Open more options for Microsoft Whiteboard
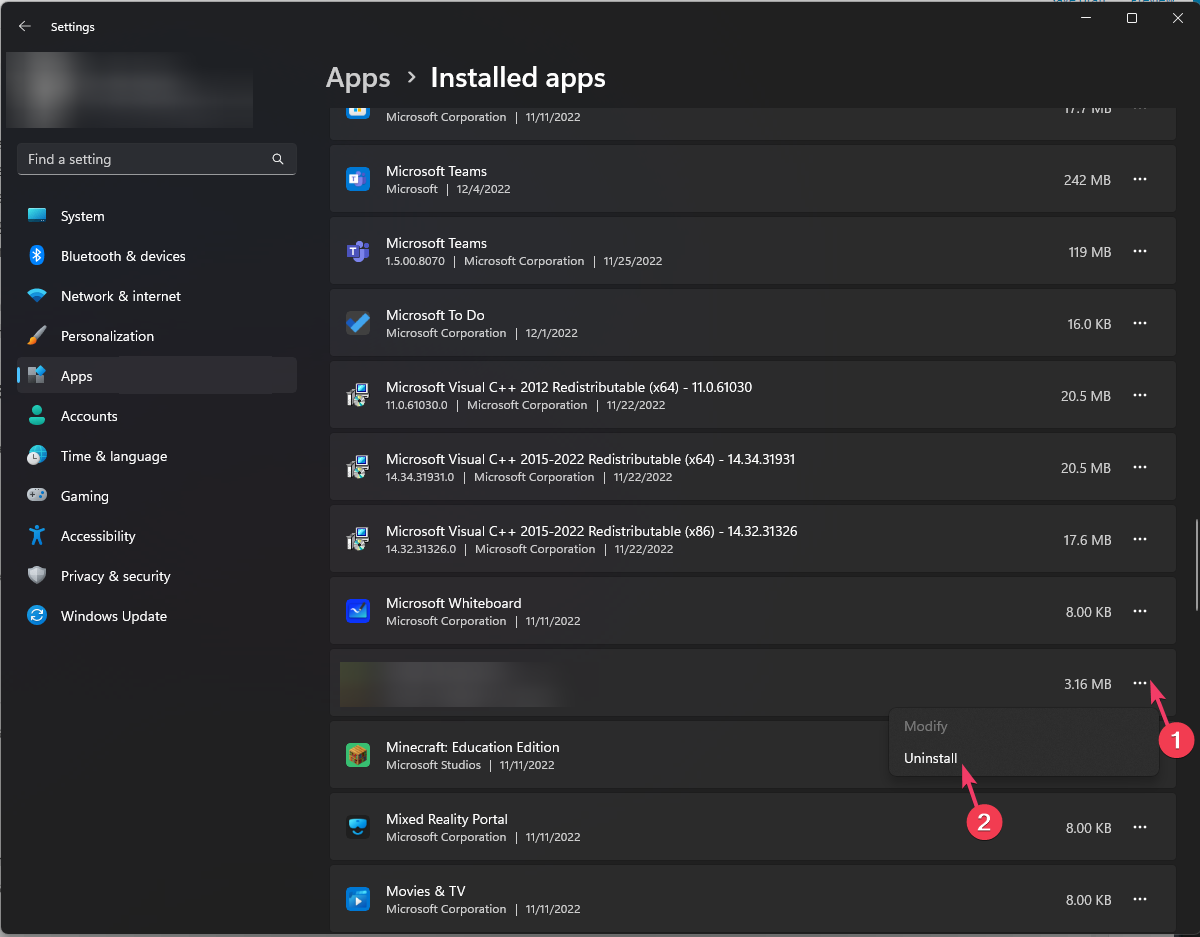The width and height of the screenshot is (1200, 937). click(x=1139, y=611)
